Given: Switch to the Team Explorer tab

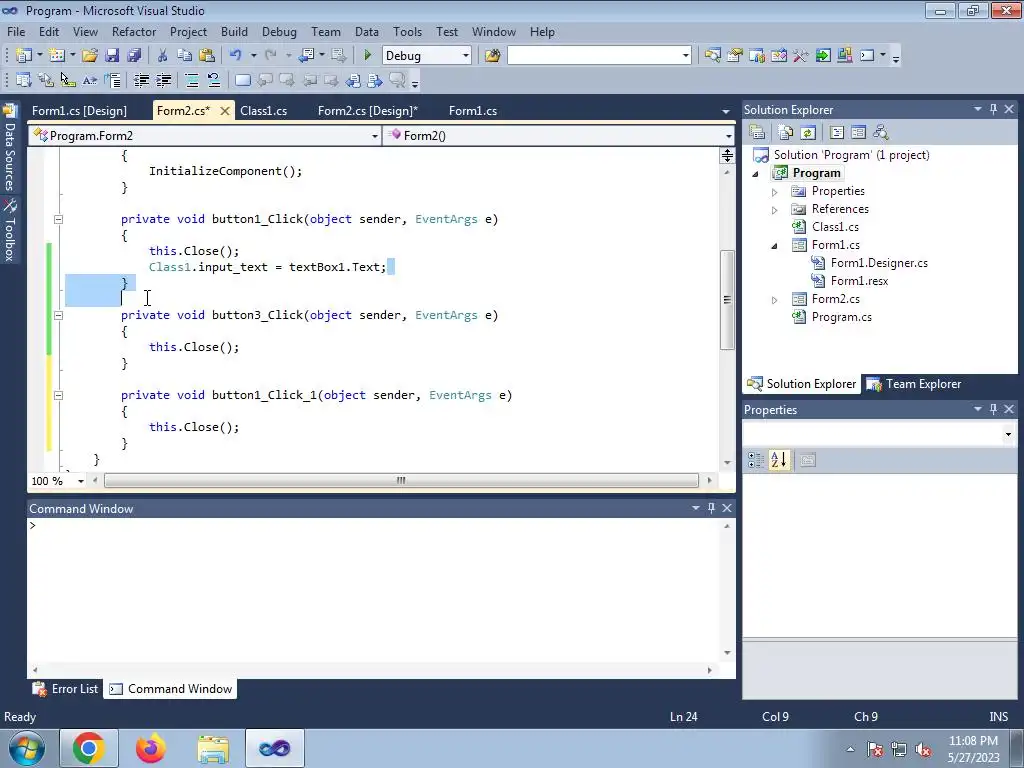Looking at the screenshot, I should [x=914, y=384].
